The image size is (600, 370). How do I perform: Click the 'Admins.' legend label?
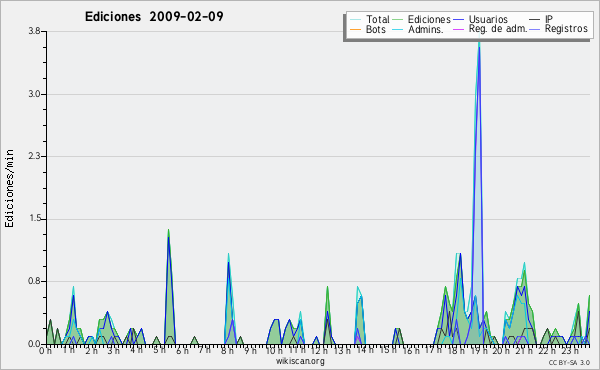coord(426,29)
